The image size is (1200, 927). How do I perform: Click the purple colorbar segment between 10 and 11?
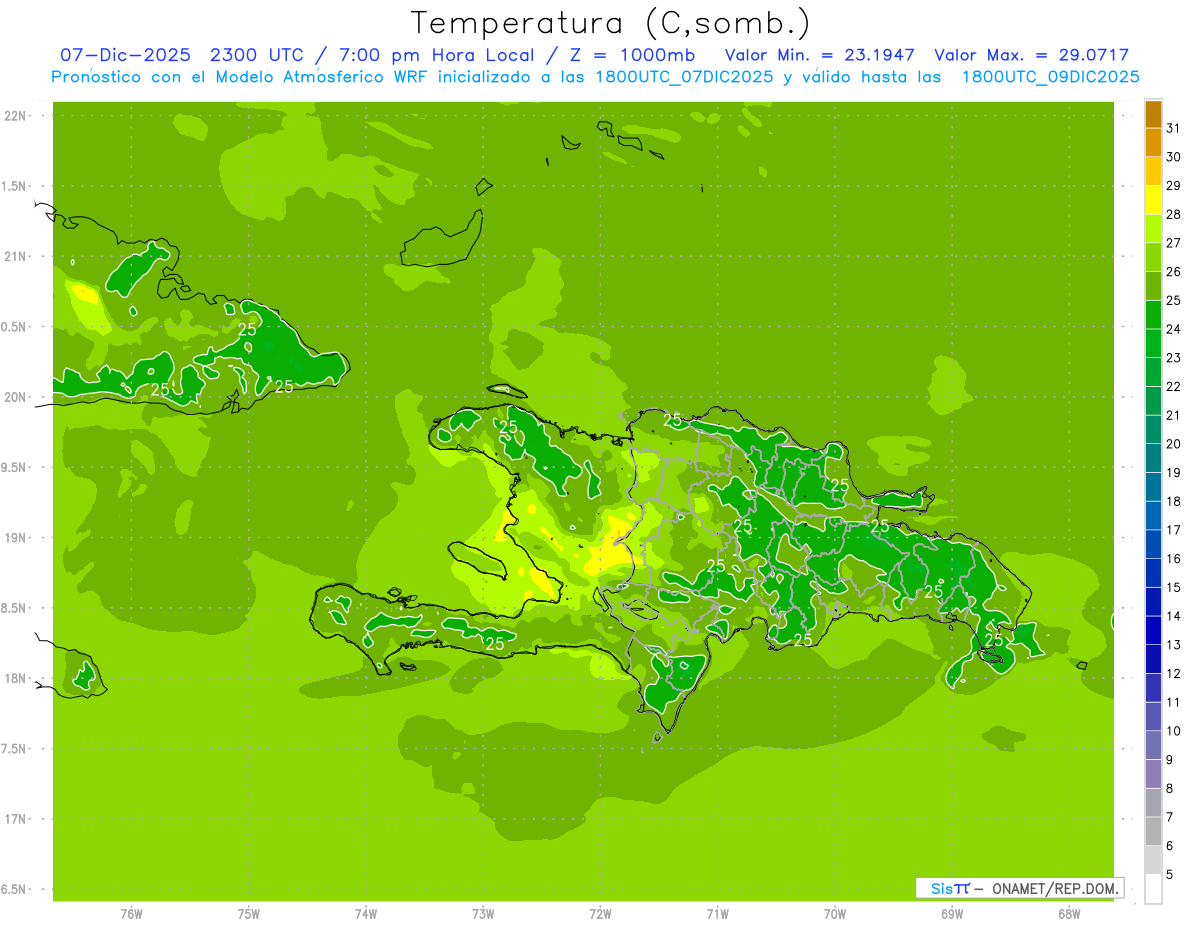pyautogui.click(x=1153, y=717)
